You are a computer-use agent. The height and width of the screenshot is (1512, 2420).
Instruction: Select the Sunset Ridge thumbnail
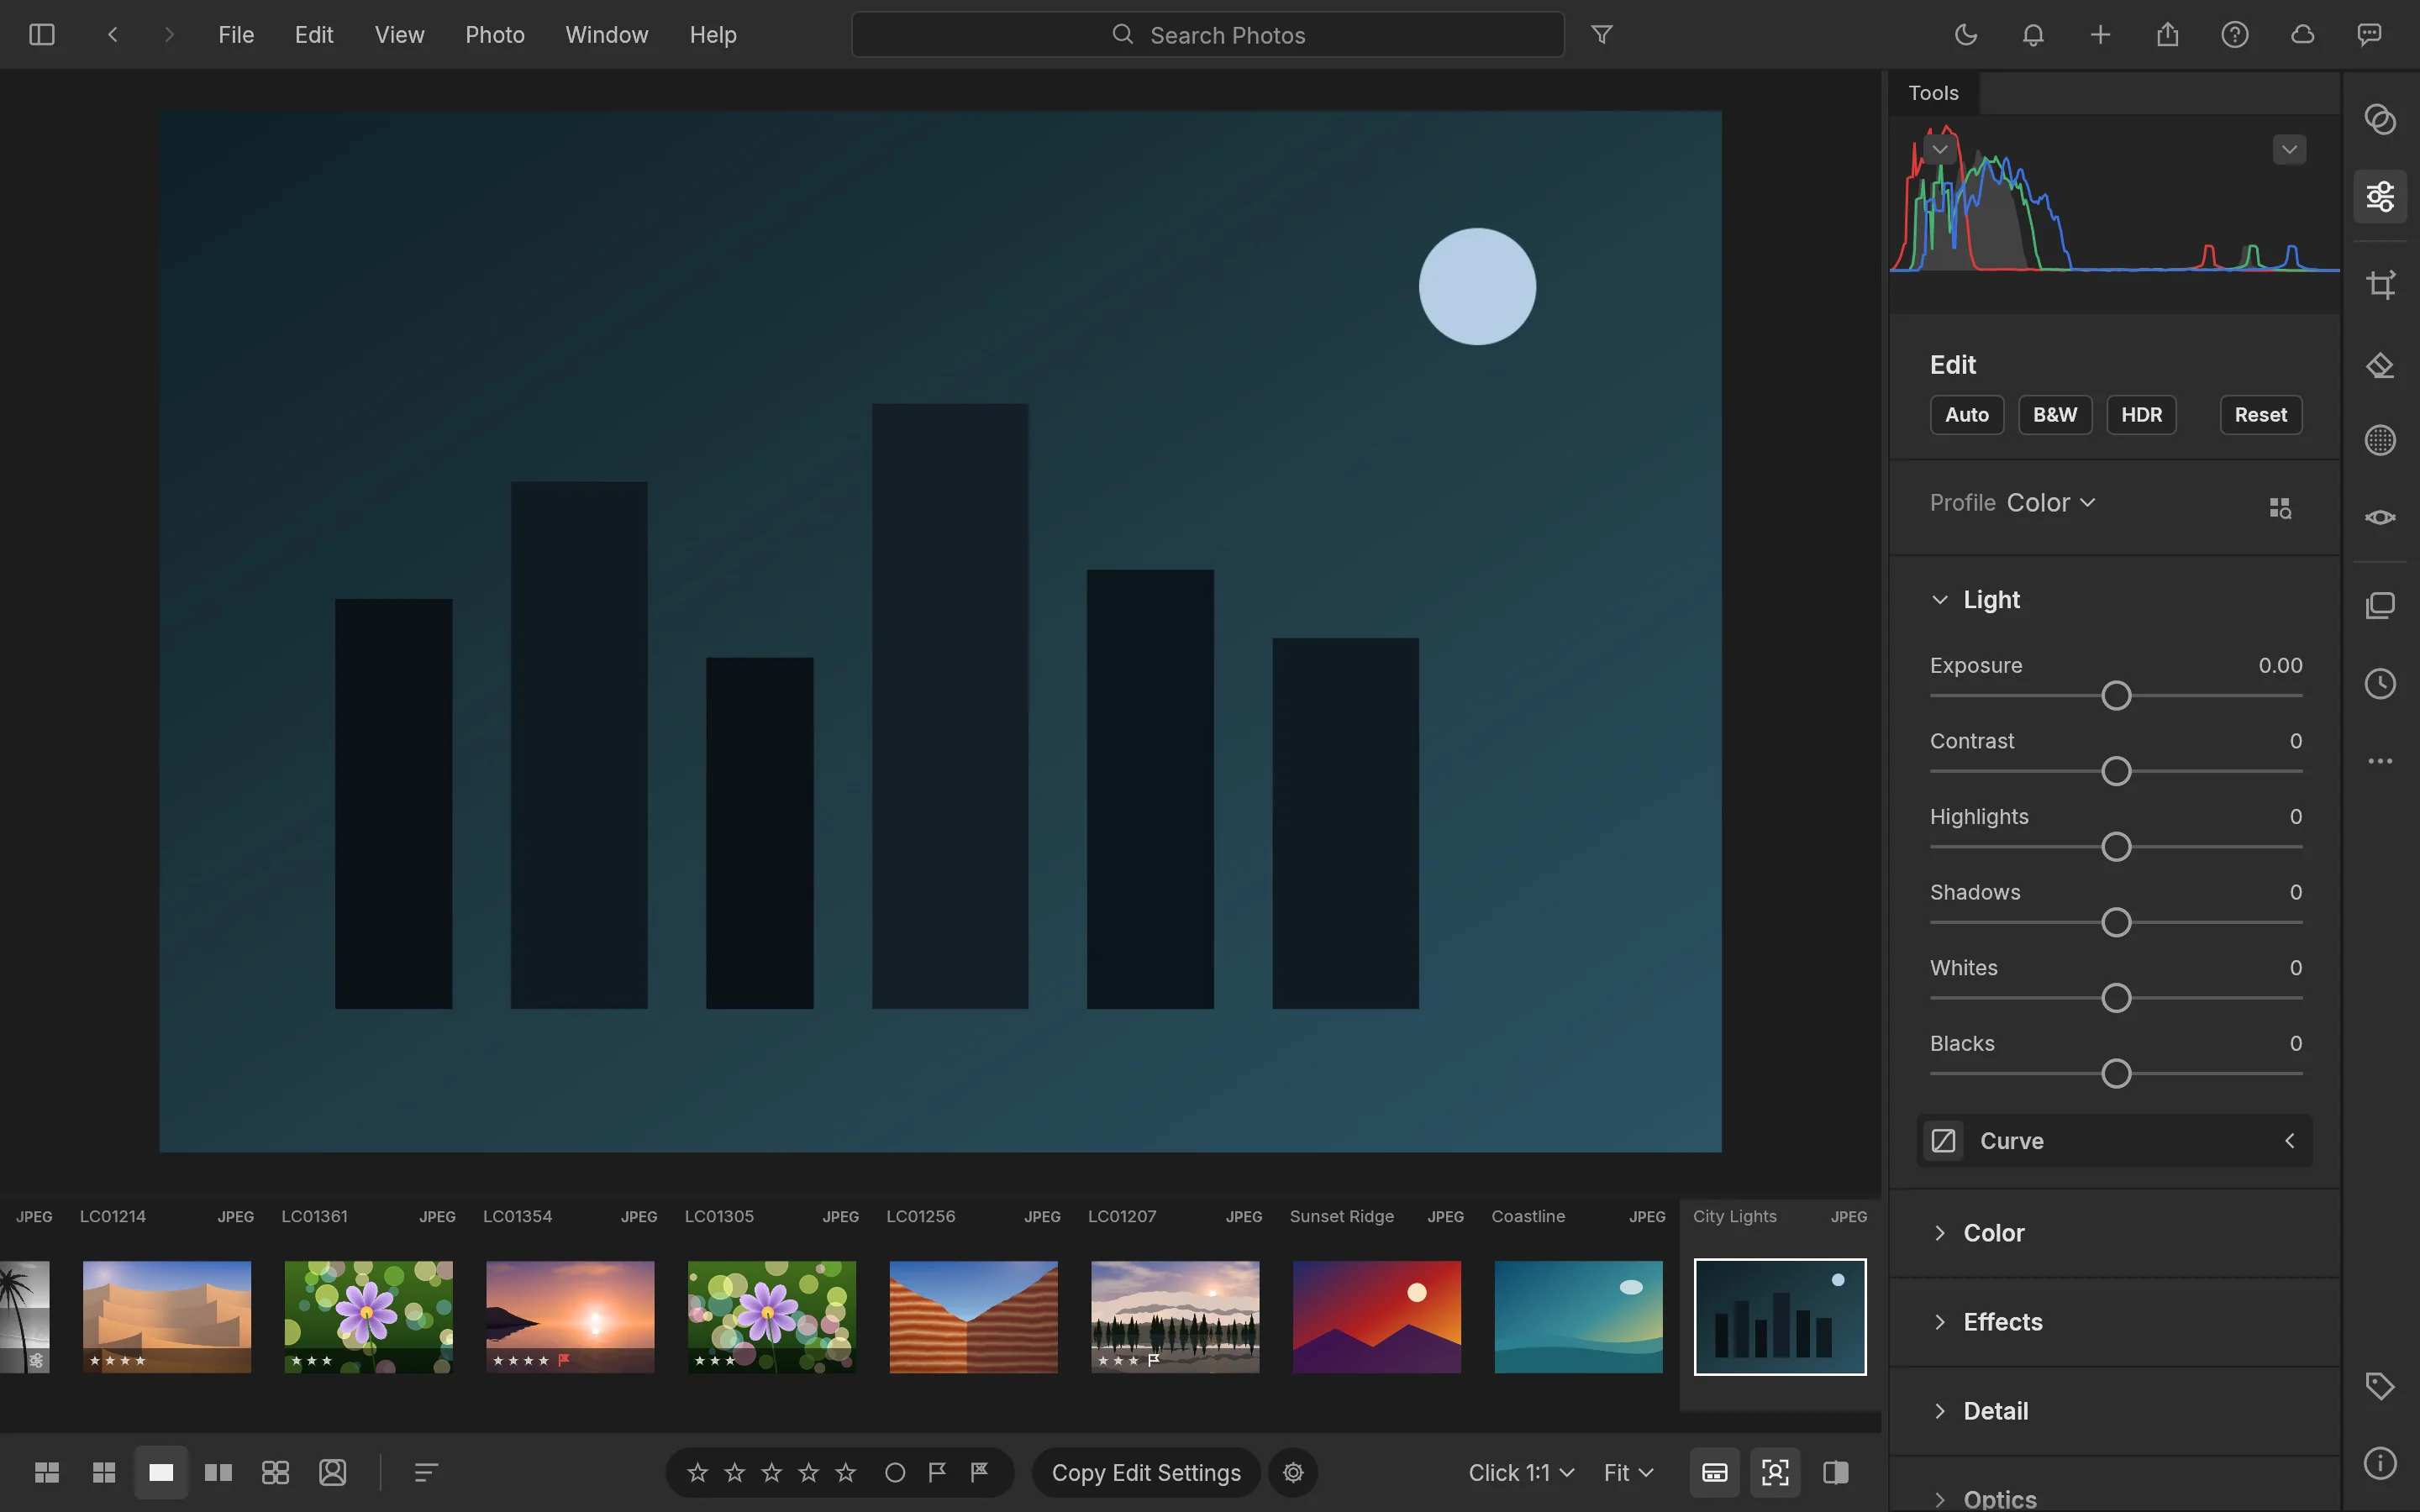click(1376, 1316)
